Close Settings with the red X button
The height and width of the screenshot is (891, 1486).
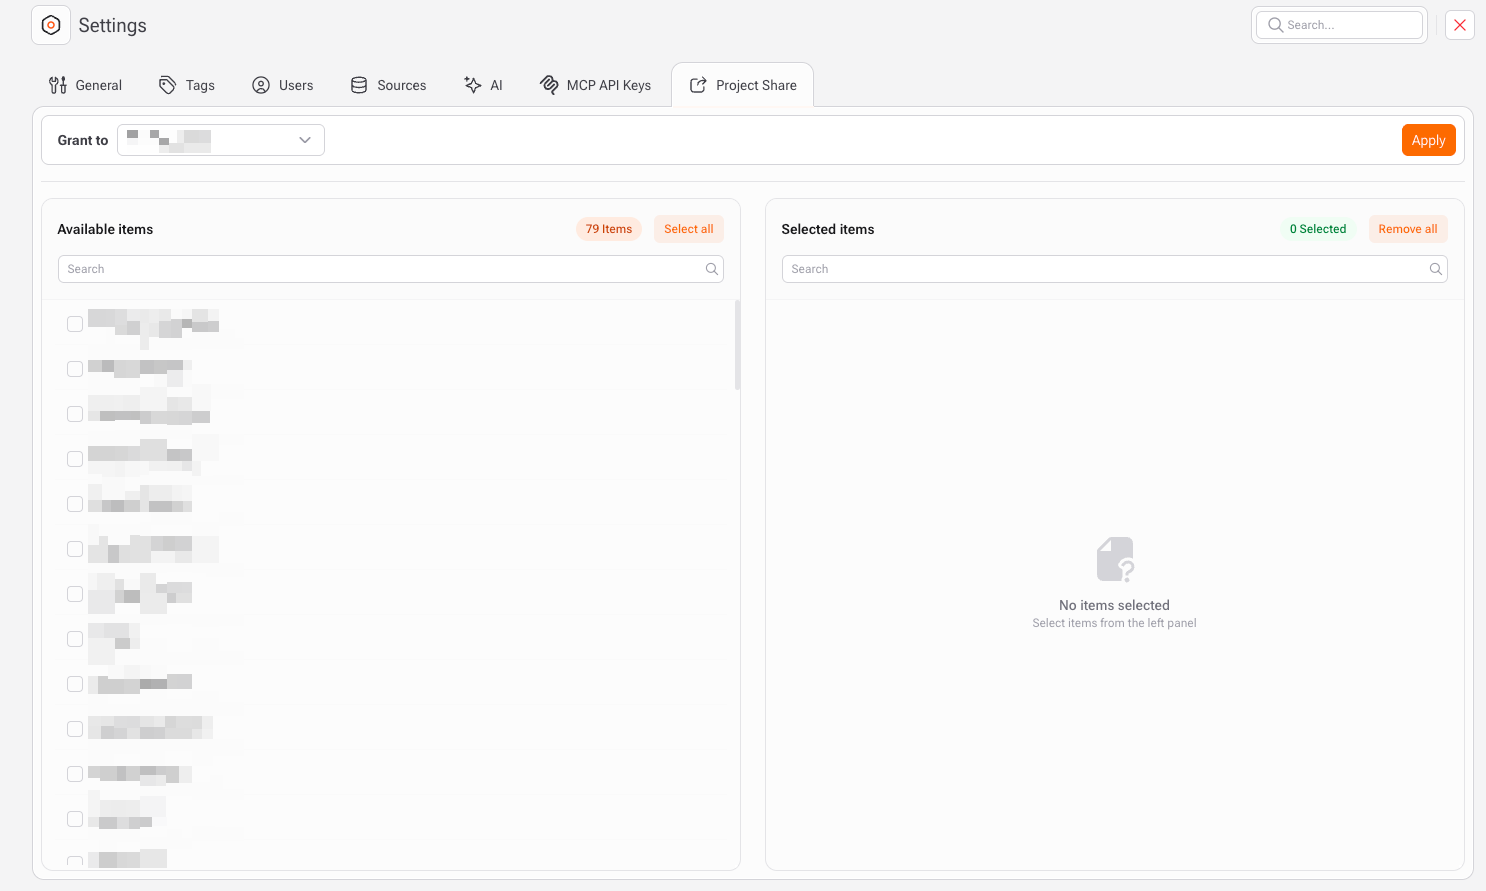pos(1460,25)
